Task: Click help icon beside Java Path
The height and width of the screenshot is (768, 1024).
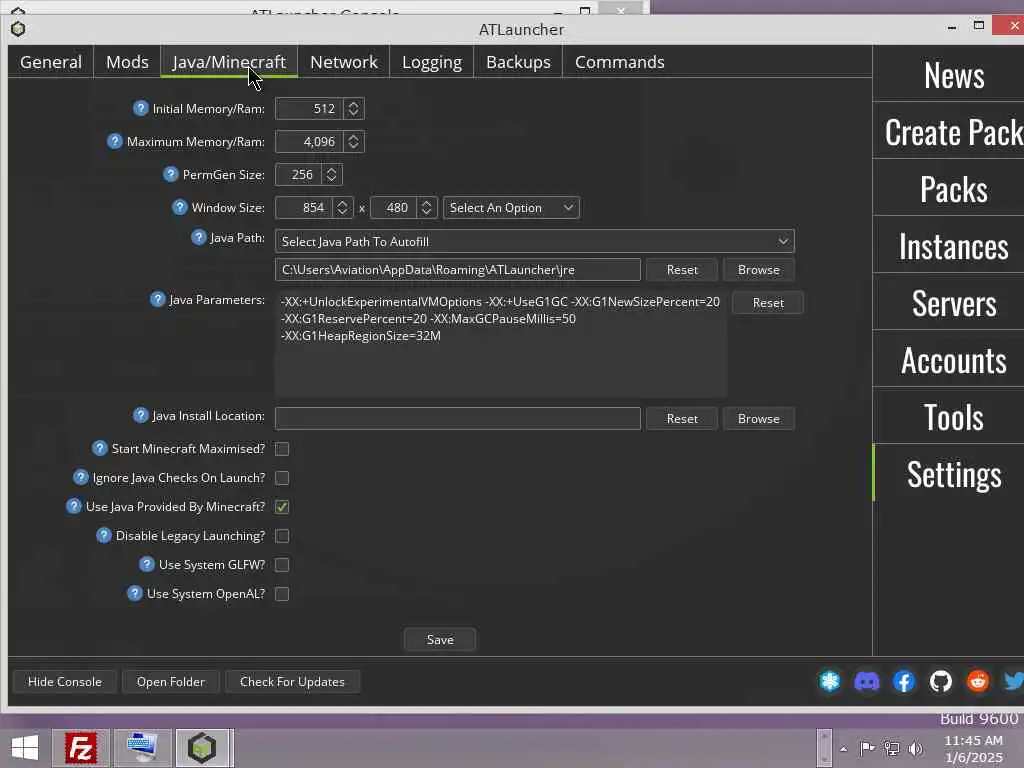Action: 199,237
